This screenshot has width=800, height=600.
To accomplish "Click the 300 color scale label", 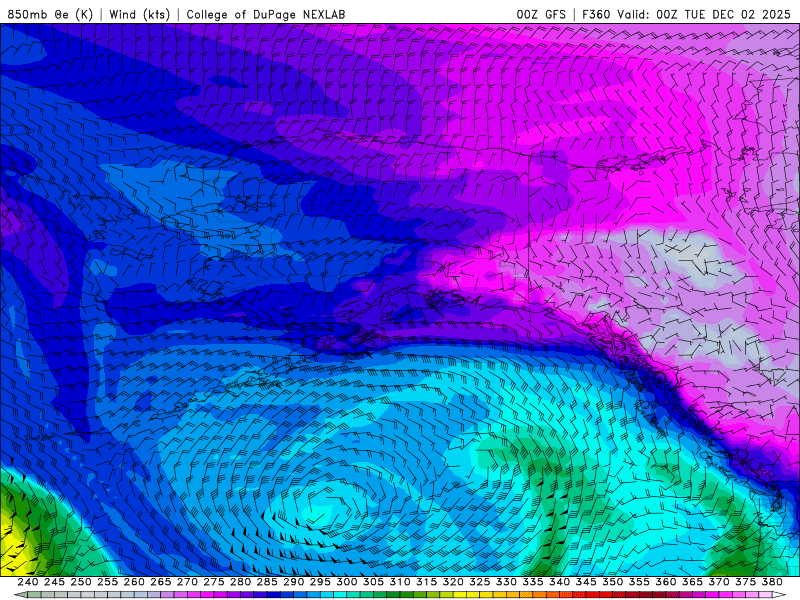I will point(346,582).
